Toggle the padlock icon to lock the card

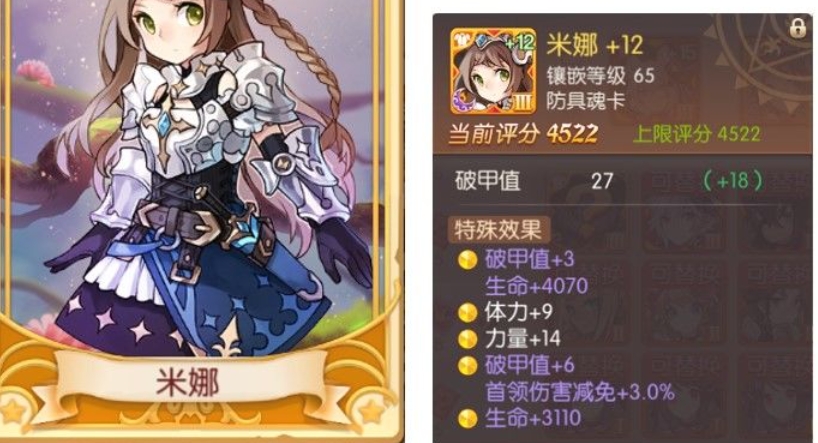point(797,29)
